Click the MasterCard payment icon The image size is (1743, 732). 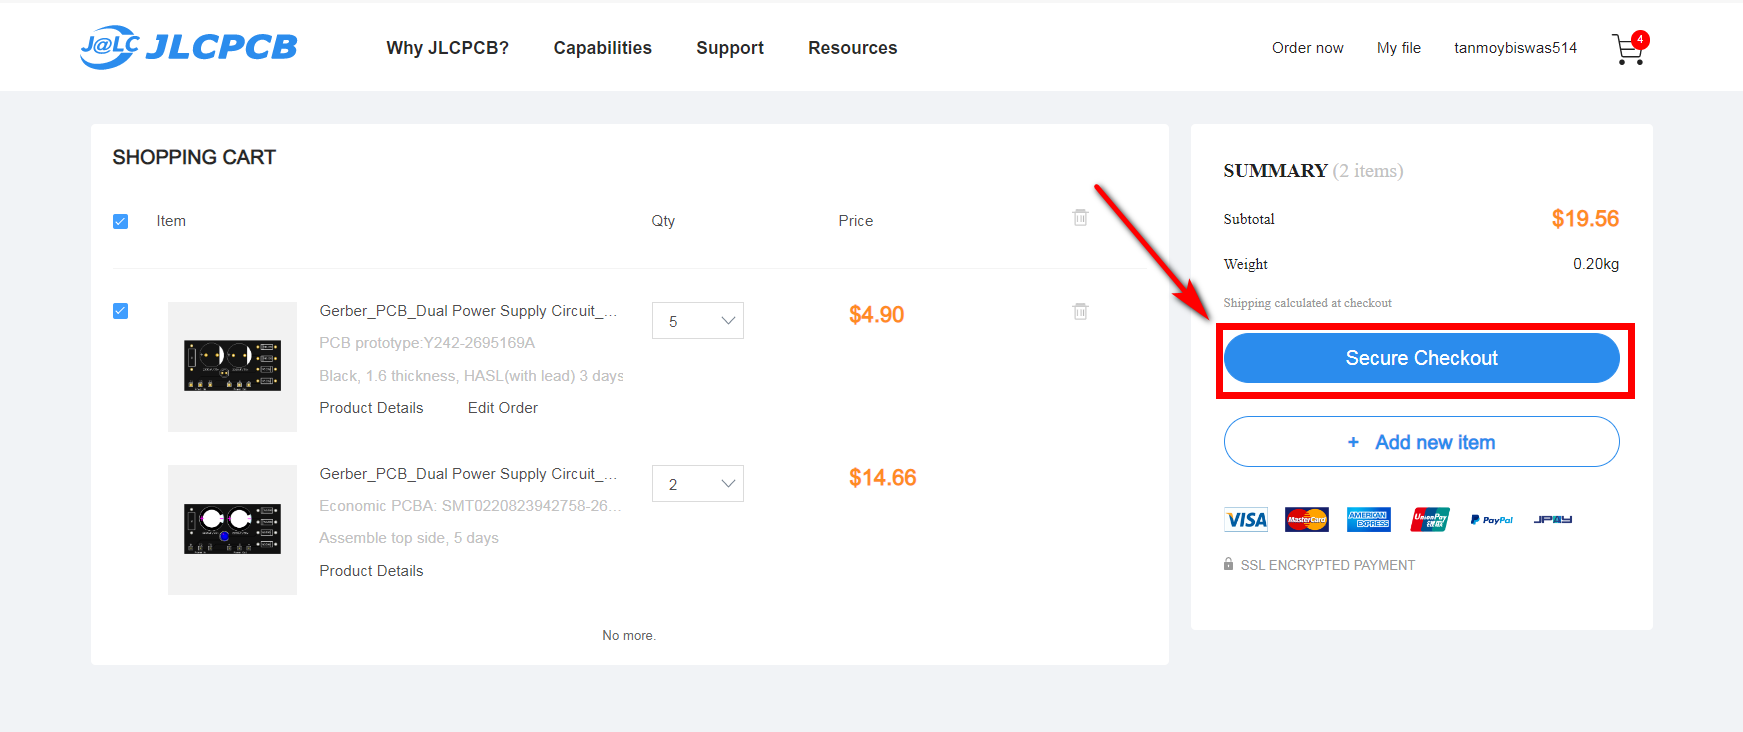[x=1306, y=520]
